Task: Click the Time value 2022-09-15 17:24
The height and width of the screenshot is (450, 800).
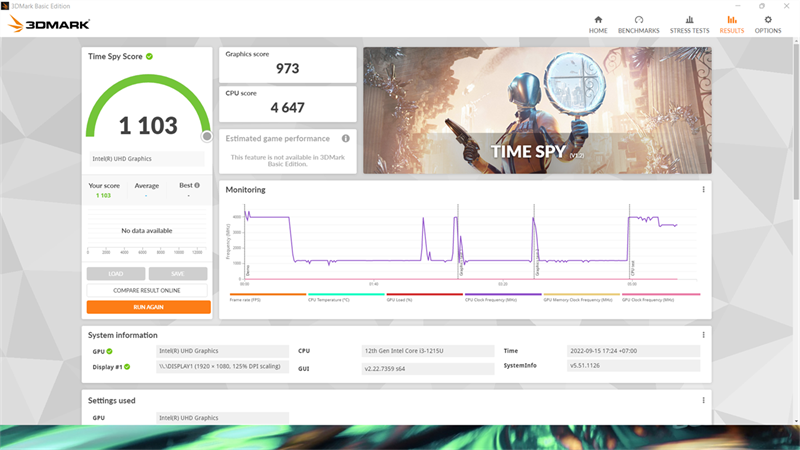Action: [x=633, y=351]
